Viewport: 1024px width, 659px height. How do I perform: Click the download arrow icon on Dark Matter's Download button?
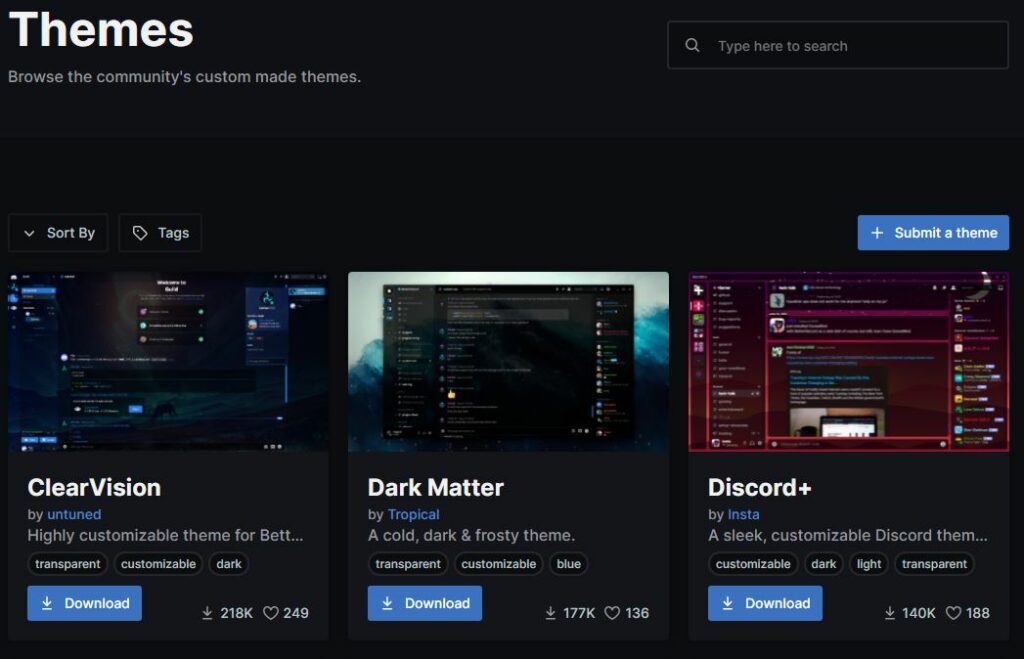(389, 603)
